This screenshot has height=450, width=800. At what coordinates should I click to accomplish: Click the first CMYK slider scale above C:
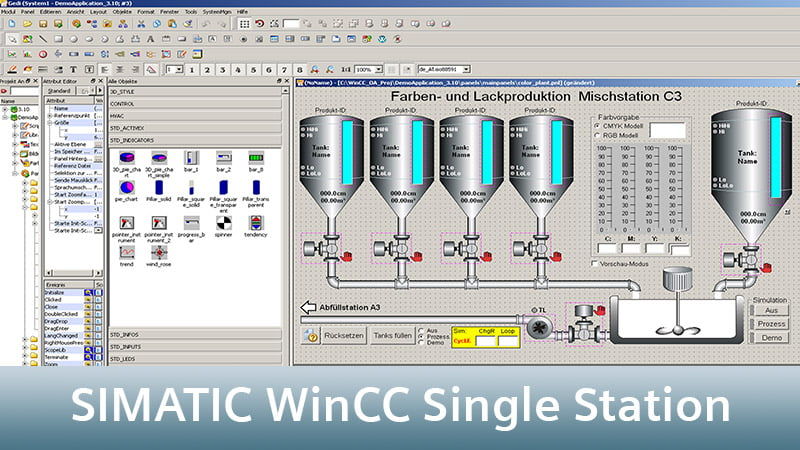click(x=606, y=189)
